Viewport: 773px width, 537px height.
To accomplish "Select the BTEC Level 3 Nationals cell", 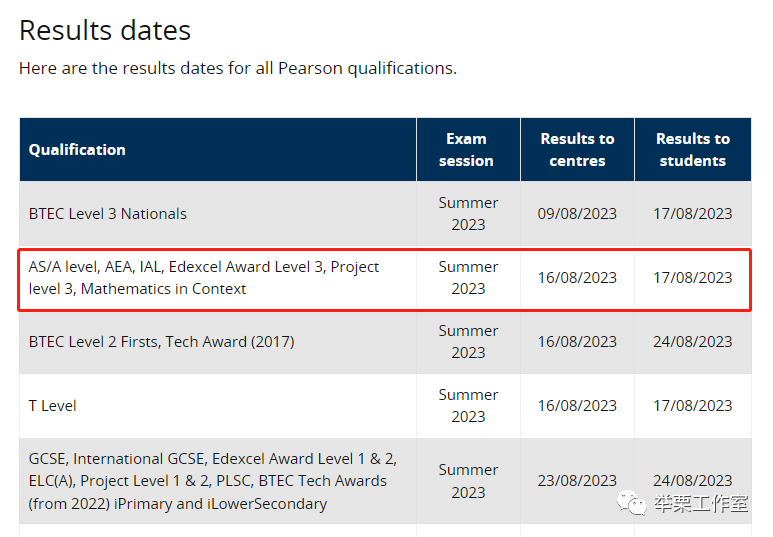I will [107, 214].
